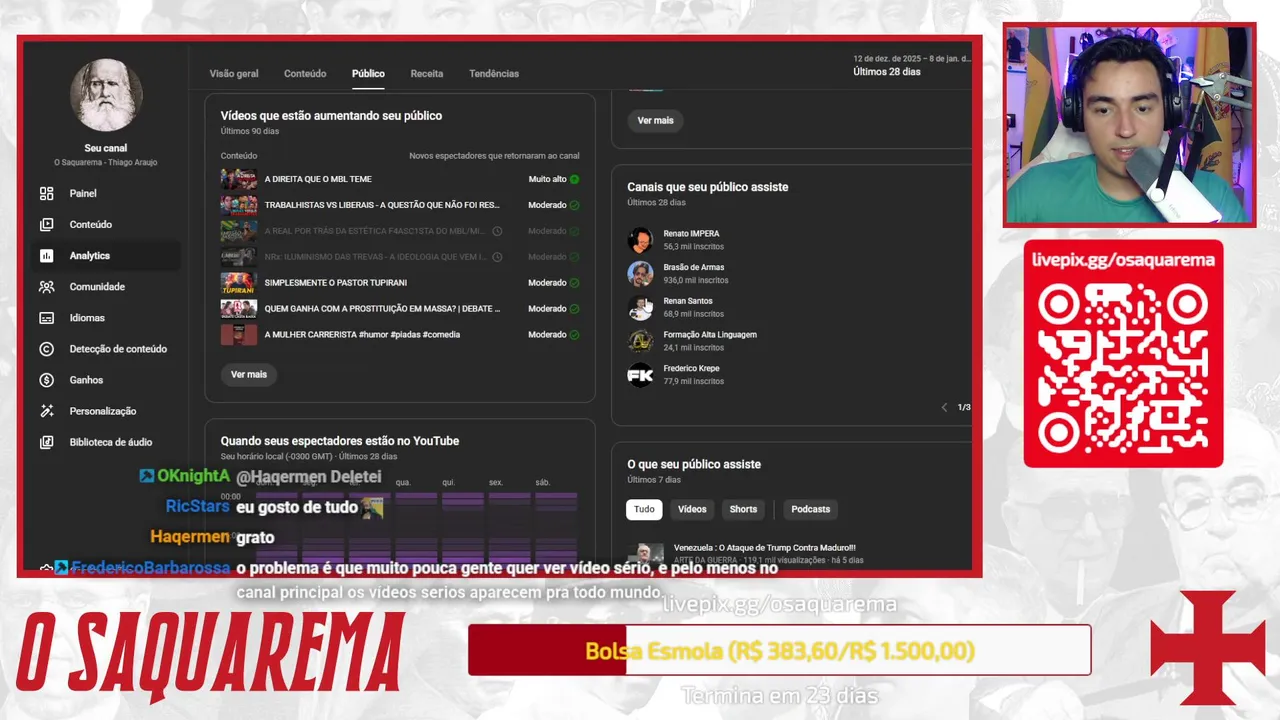Click Ver mais in top right card

point(656,120)
